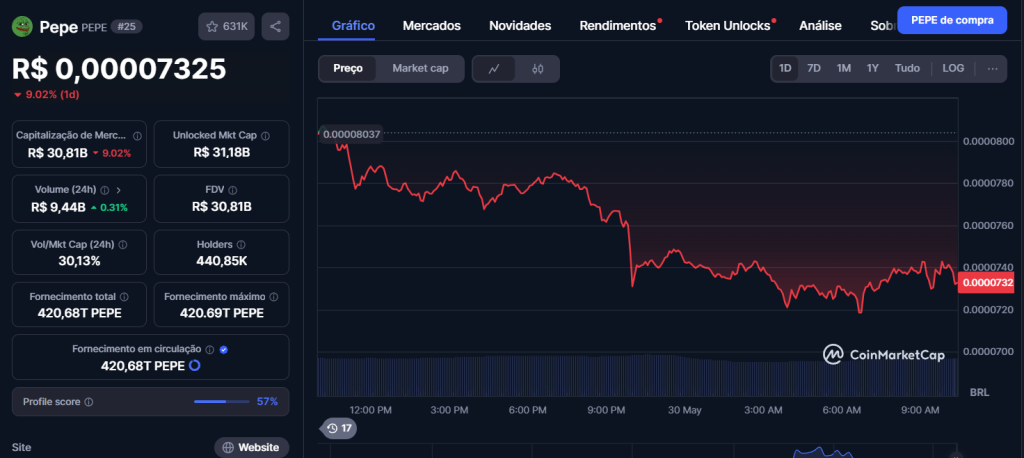
Task: Open the Token Unlocks tab
Action: tap(728, 26)
